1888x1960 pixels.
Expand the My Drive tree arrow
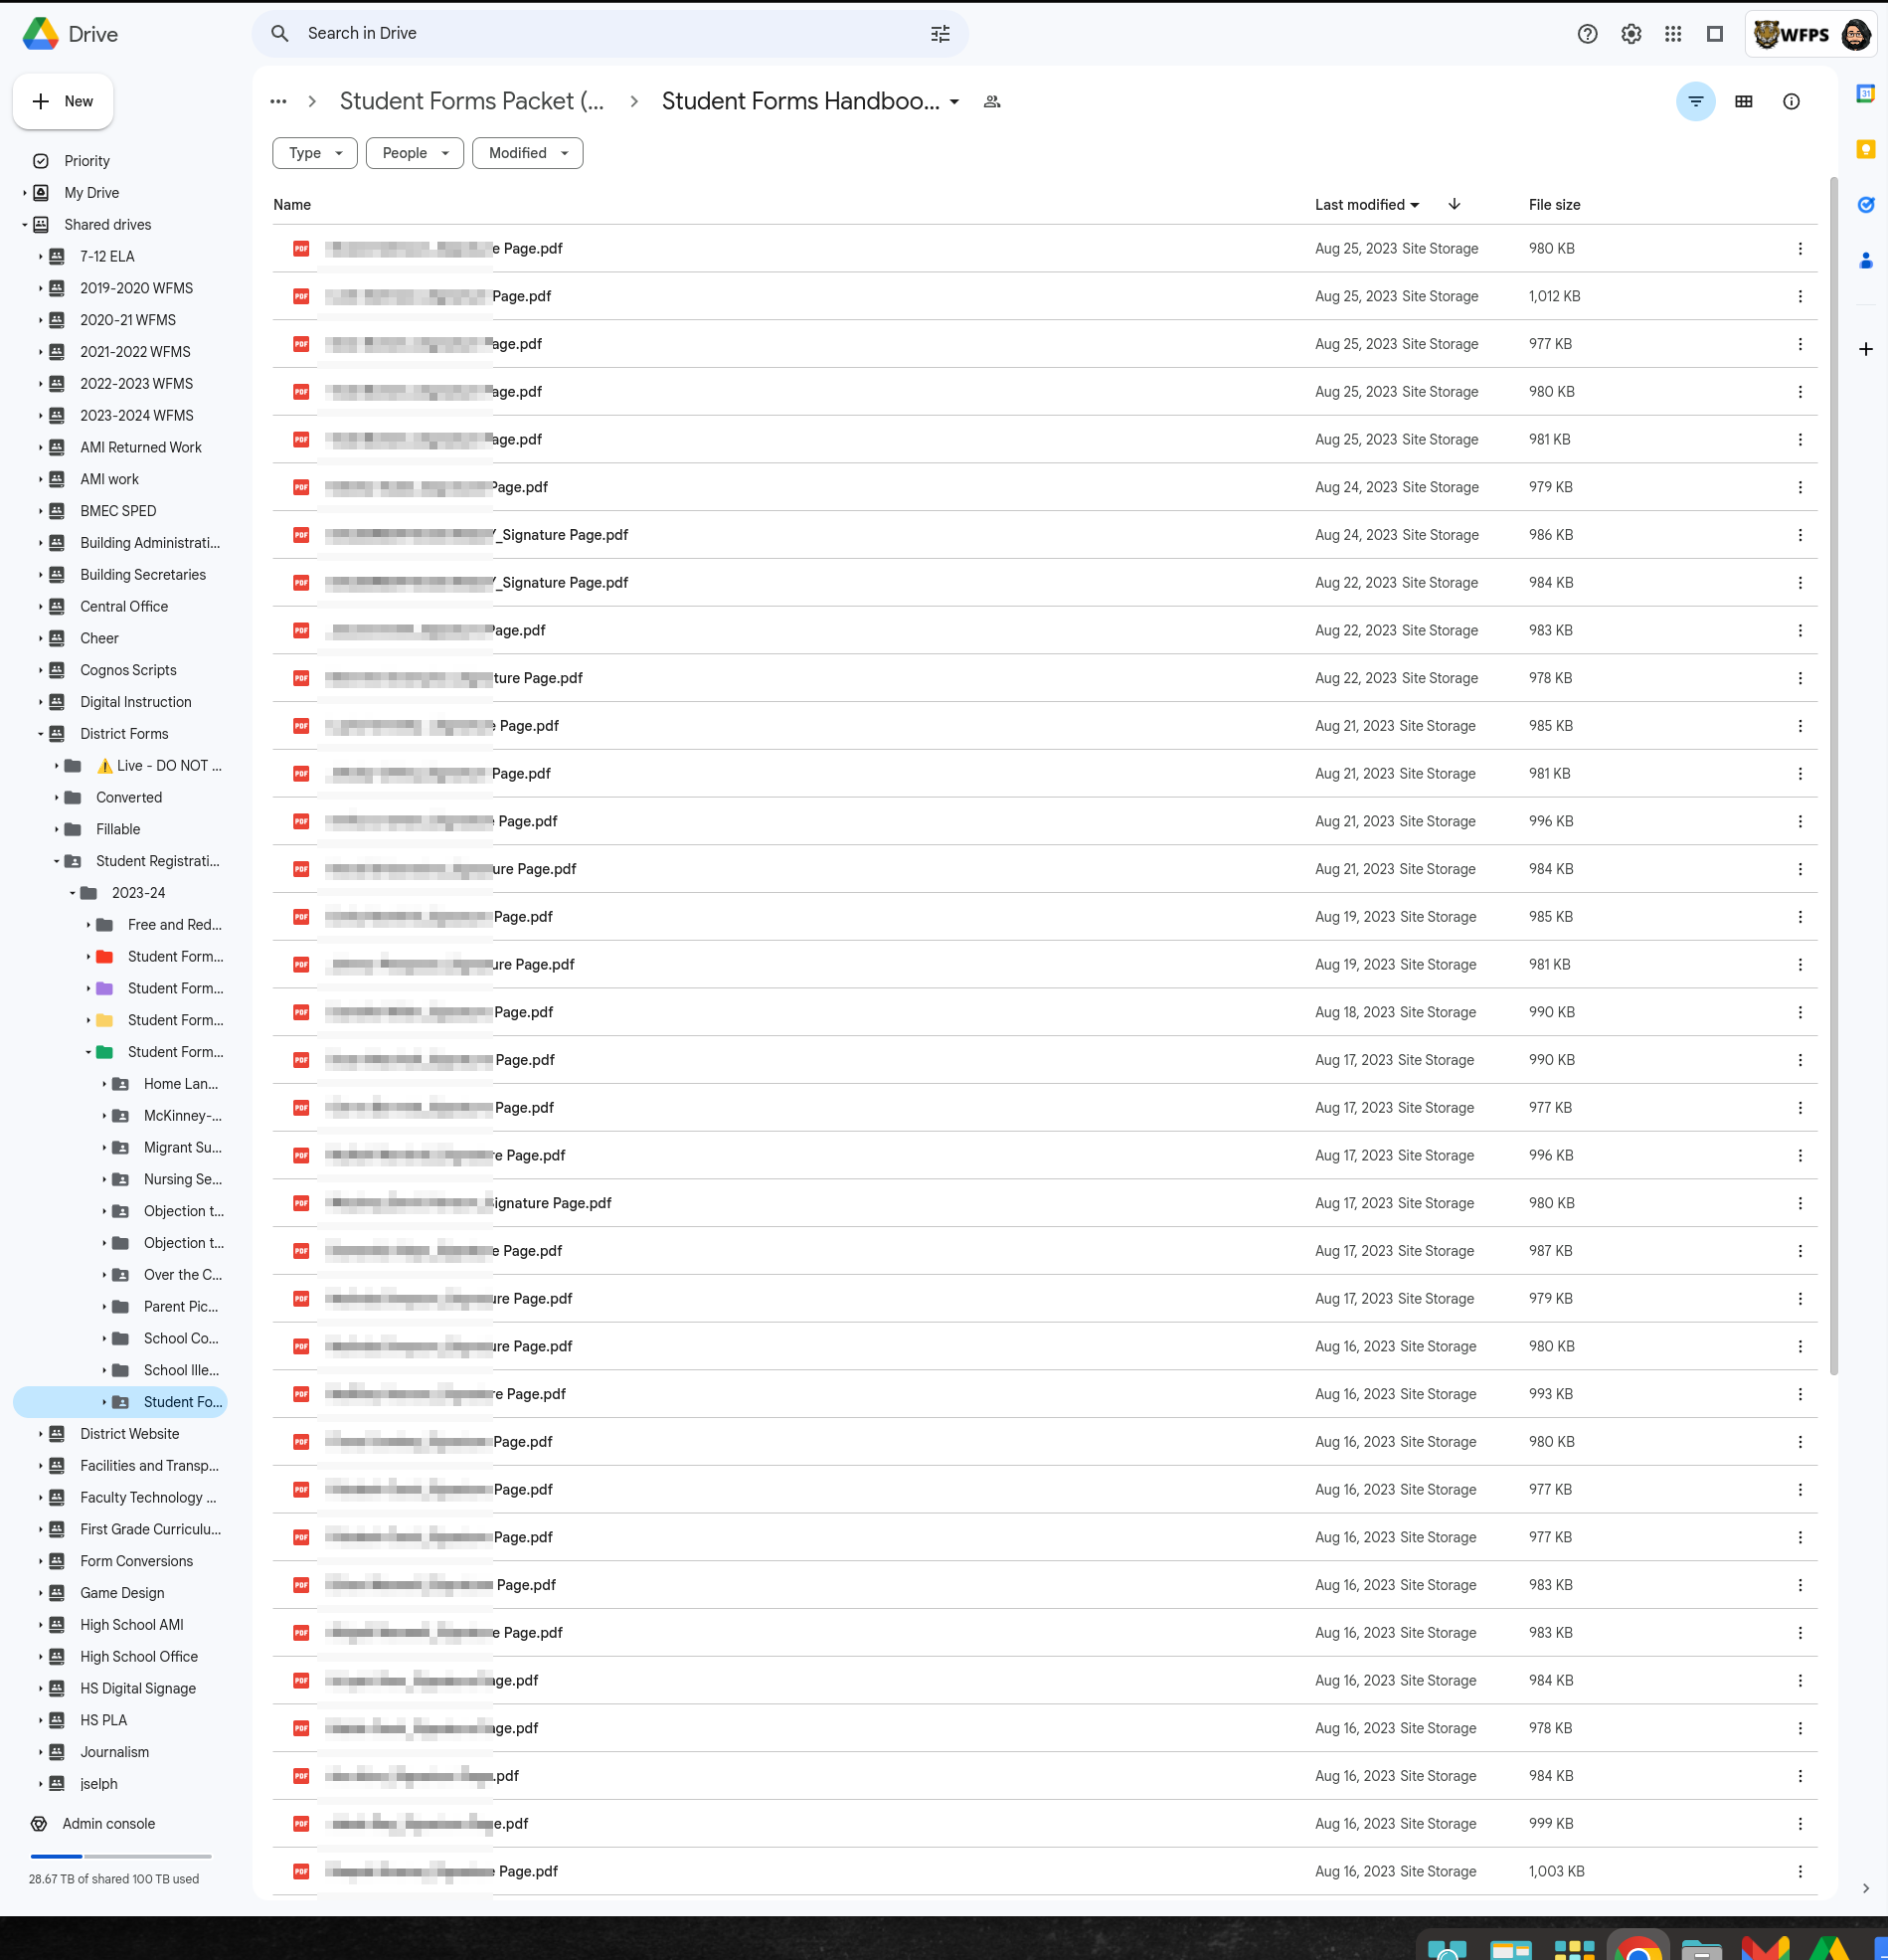click(25, 193)
